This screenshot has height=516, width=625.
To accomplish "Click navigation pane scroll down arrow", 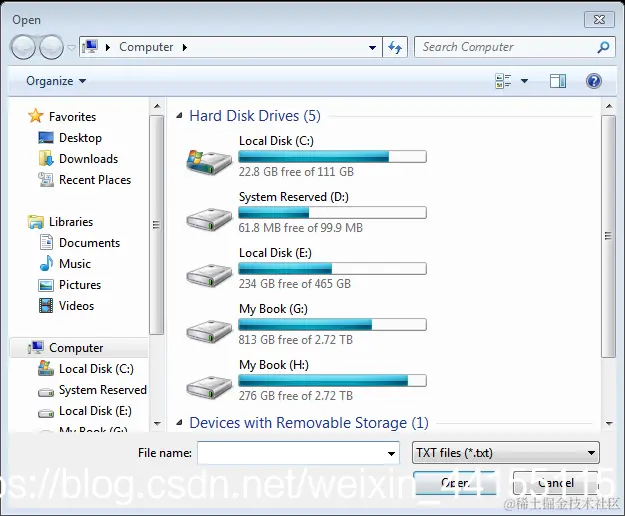I will pyautogui.click(x=157, y=423).
